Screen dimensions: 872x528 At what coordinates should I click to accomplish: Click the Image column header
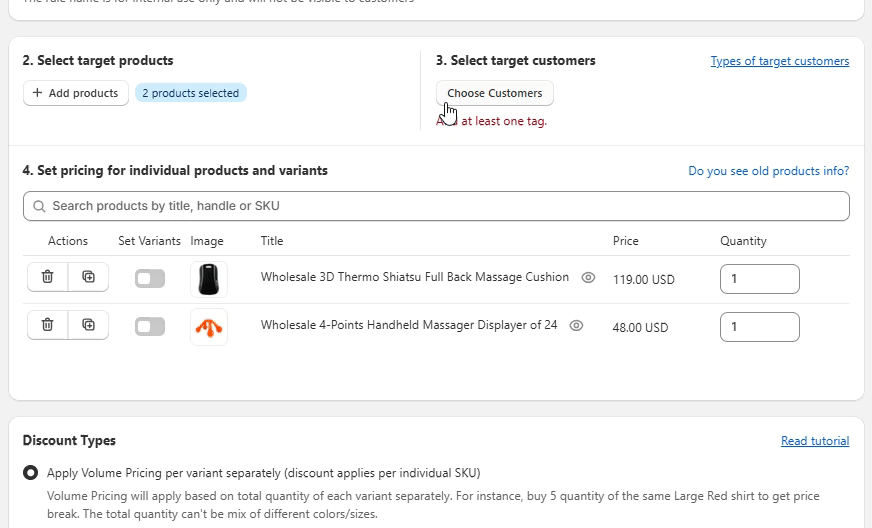click(x=207, y=241)
